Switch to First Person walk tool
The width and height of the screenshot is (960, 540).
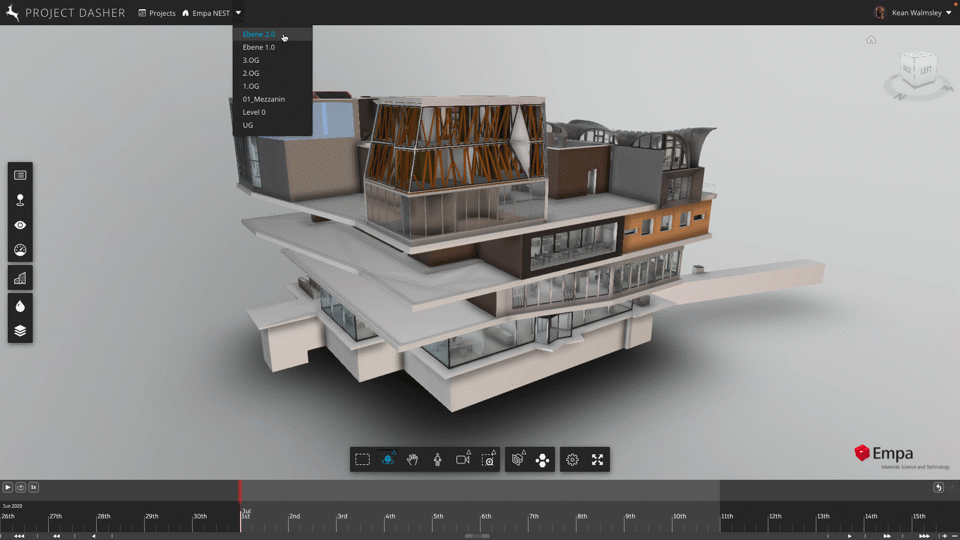[x=438, y=460]
